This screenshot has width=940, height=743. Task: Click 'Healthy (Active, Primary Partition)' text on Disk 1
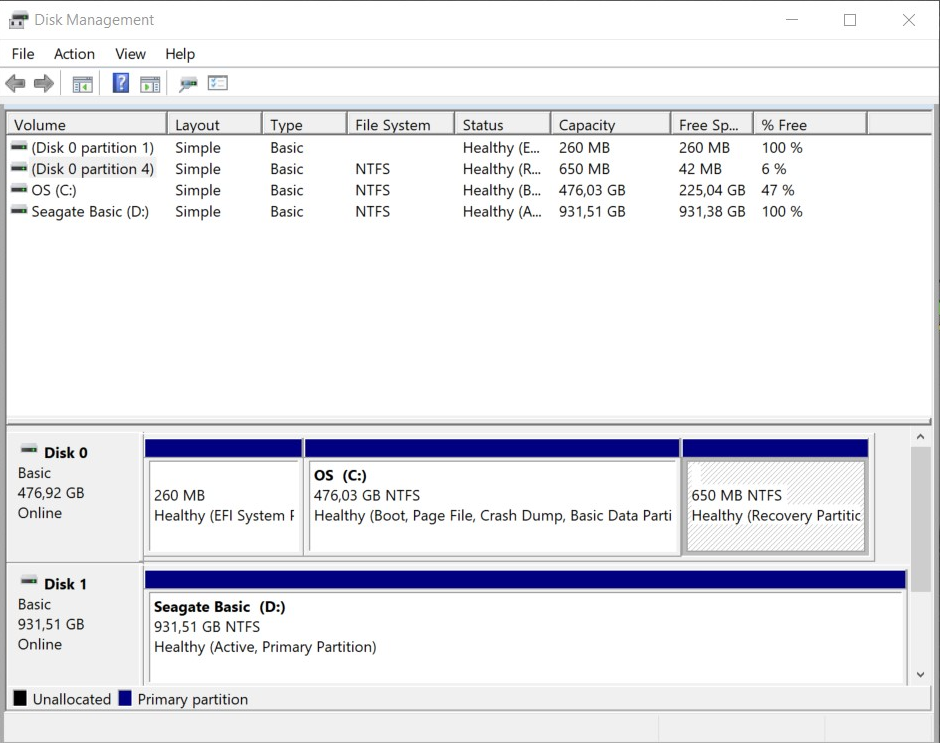[x=265, y=647]
